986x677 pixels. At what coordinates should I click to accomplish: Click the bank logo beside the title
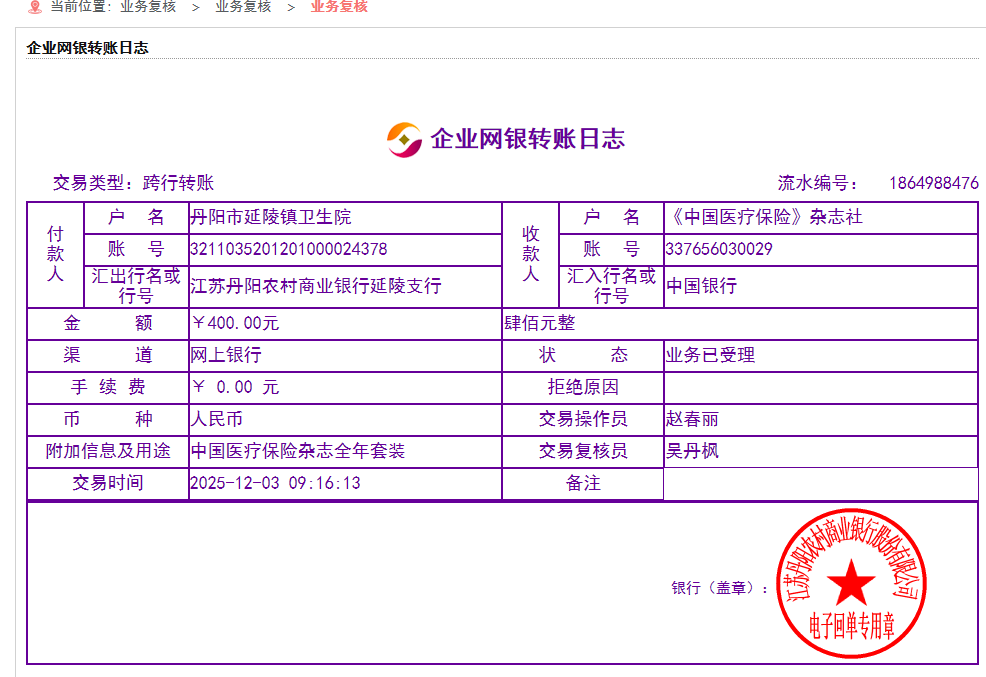pos(404,139)
